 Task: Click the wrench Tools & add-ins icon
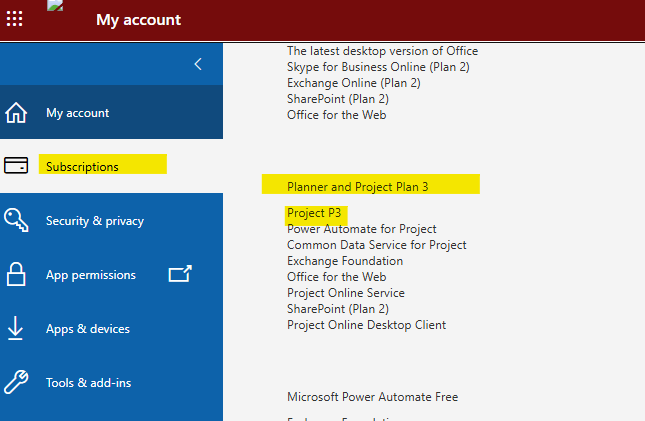click(x=16, y=382)
